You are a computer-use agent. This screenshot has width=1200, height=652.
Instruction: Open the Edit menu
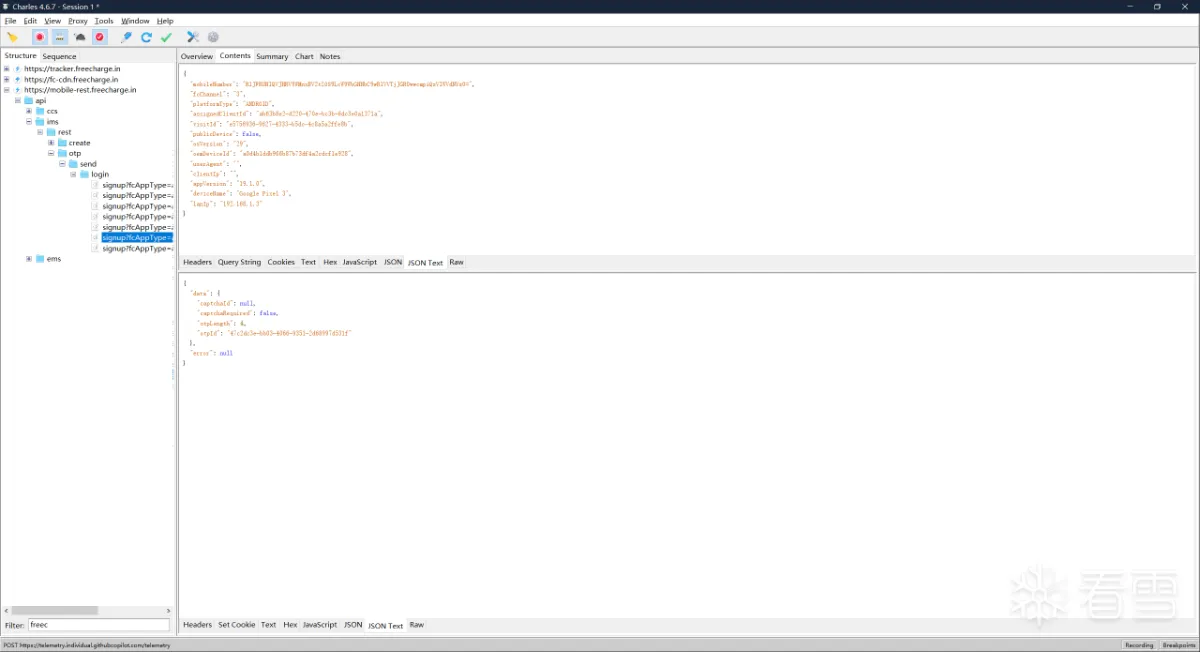pos(30,21)
